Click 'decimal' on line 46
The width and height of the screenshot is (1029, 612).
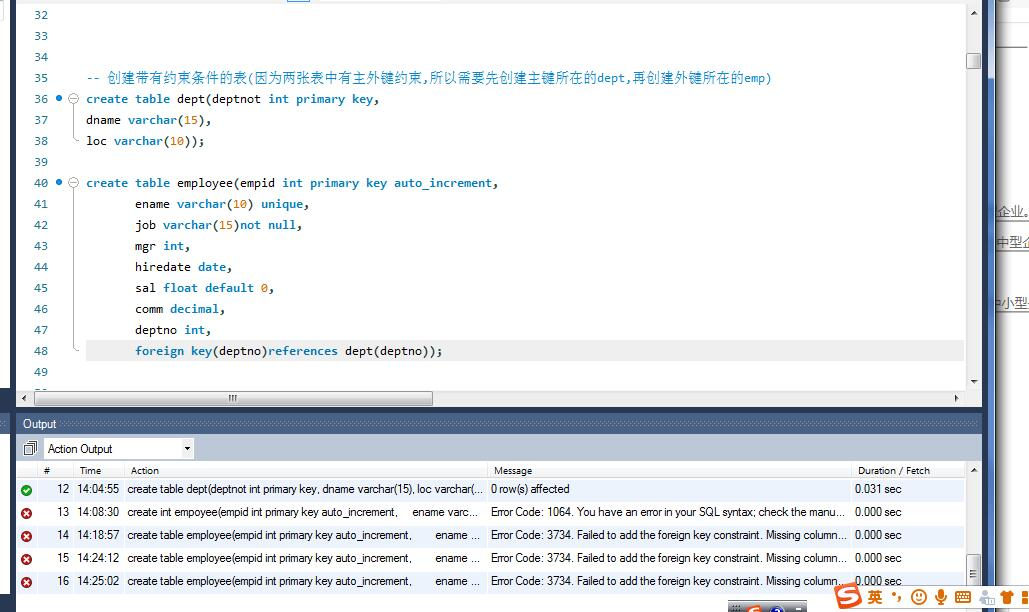click(194, 309)
